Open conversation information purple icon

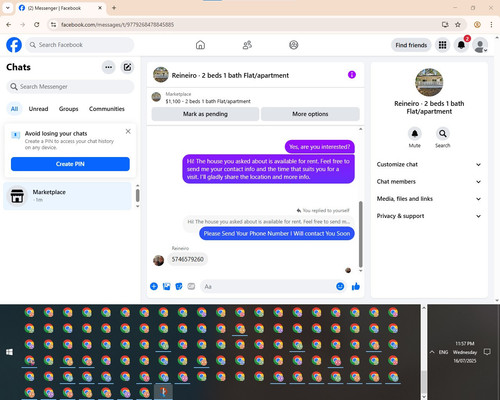[x=352, y=75]
